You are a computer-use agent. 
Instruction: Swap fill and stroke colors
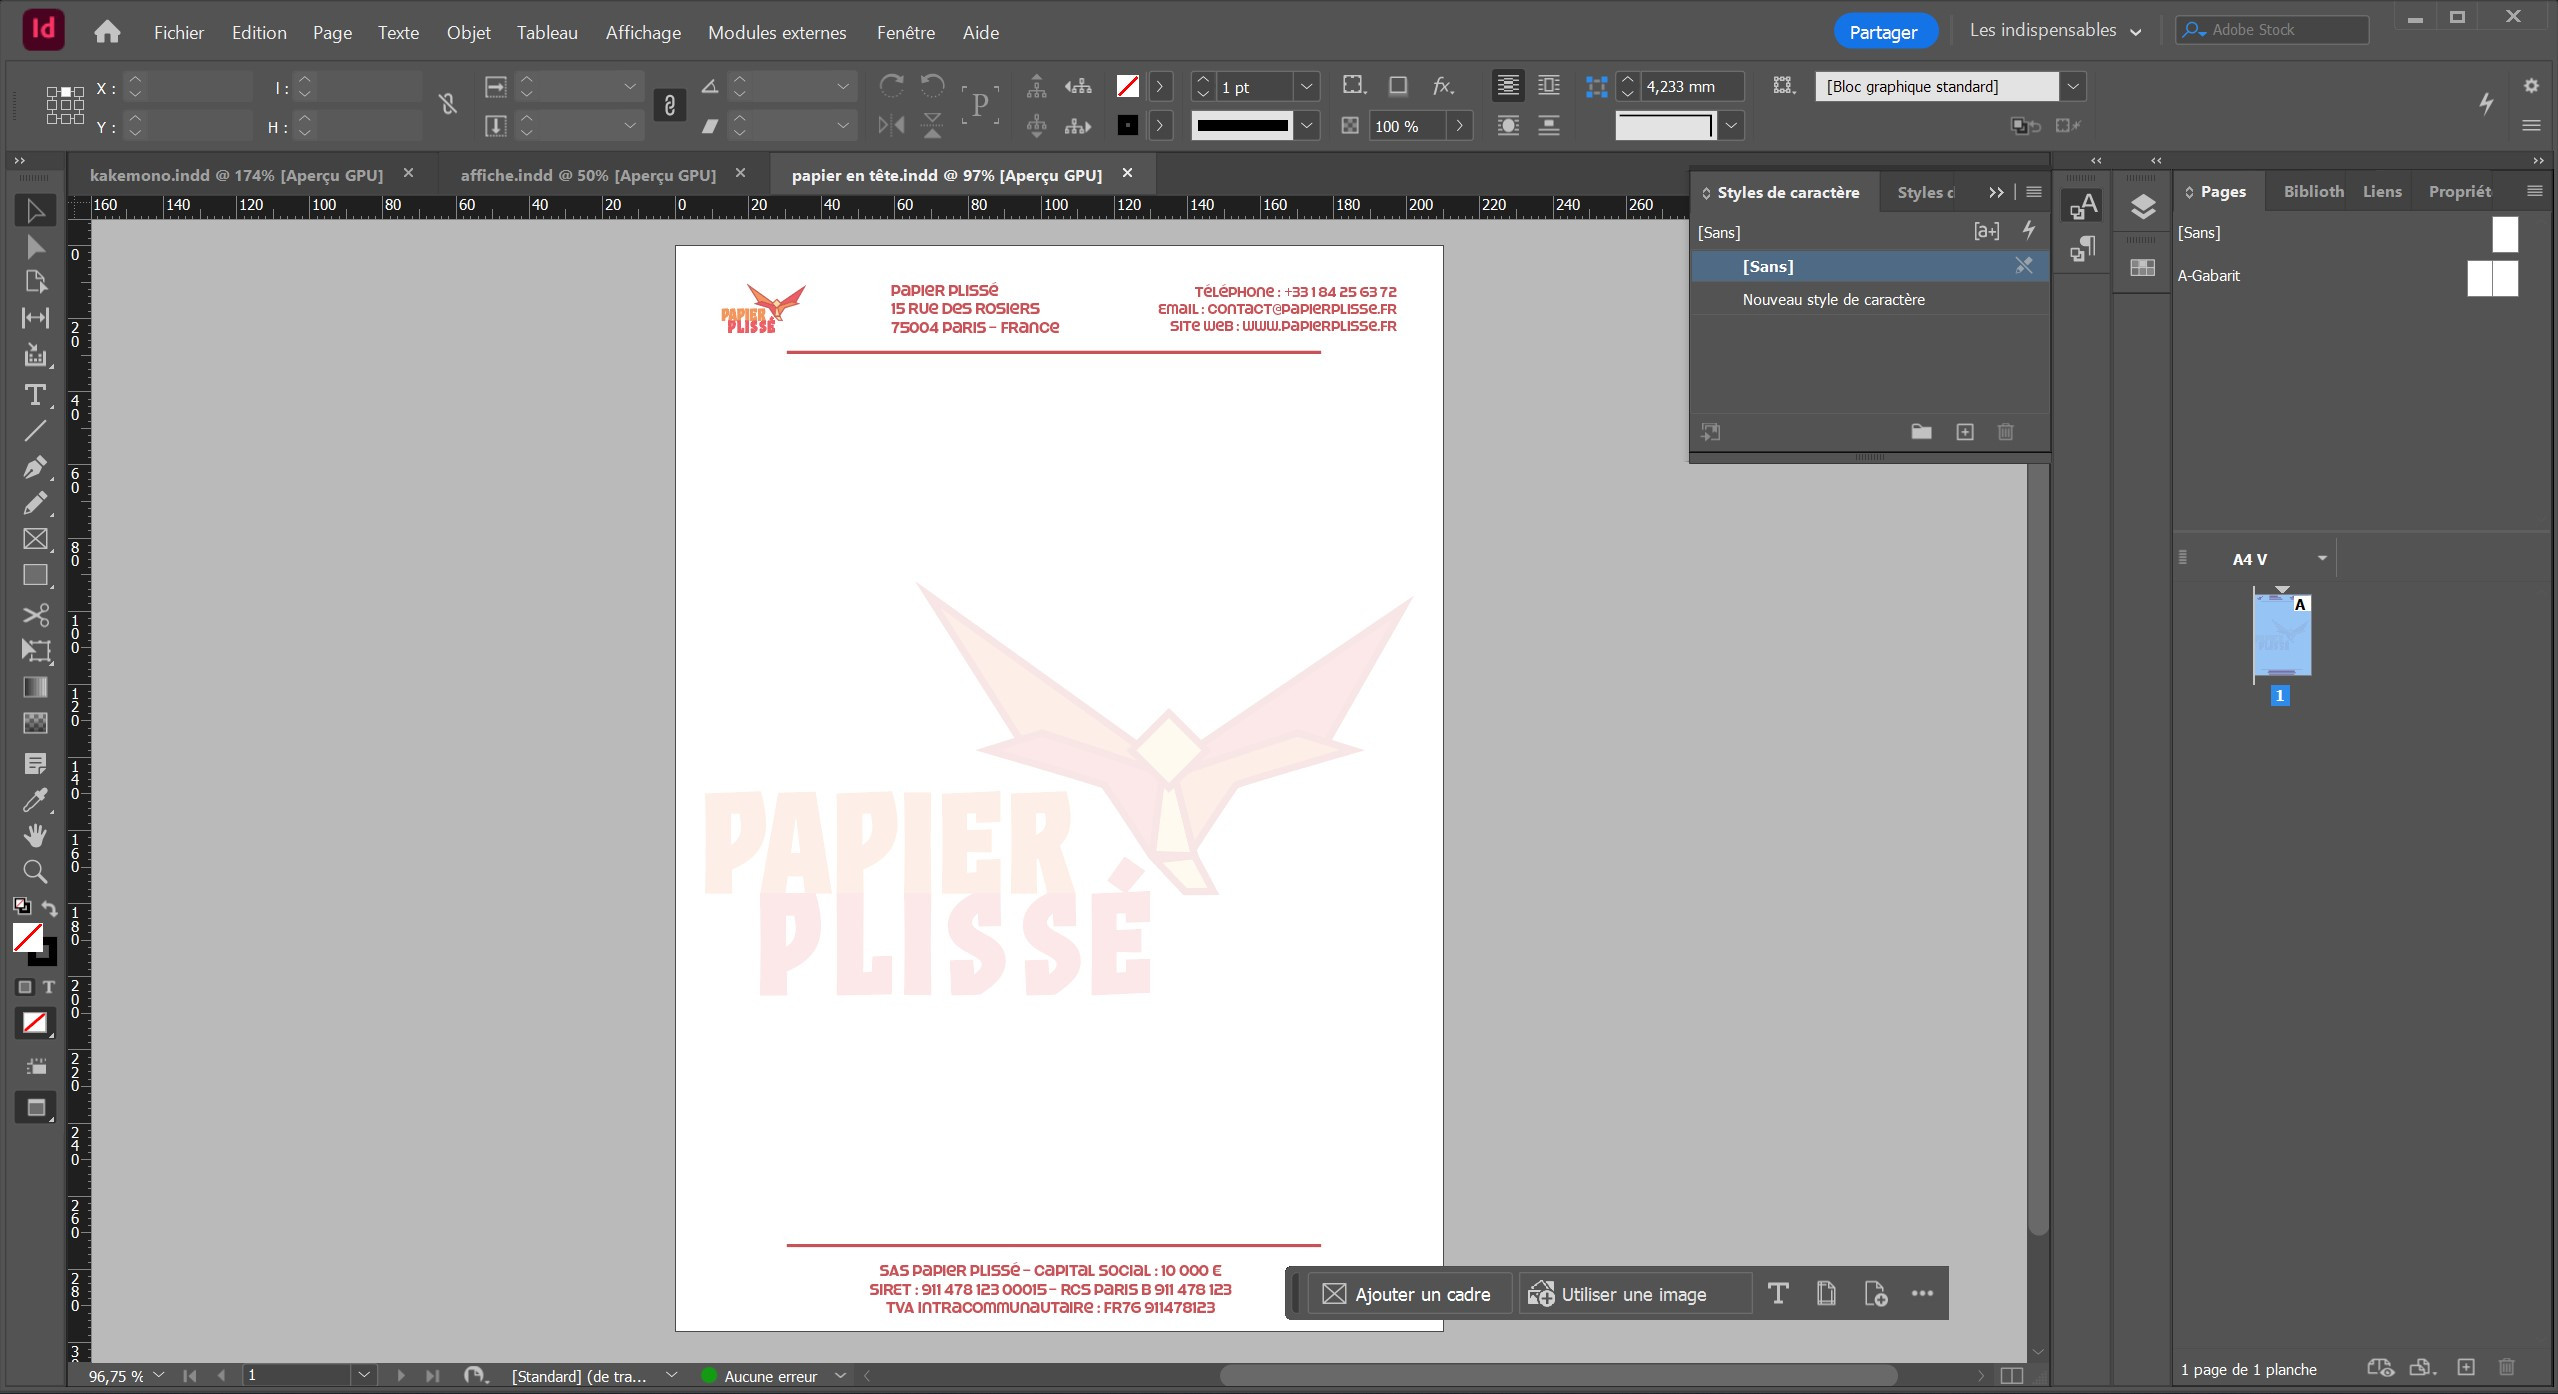[49, 908]
